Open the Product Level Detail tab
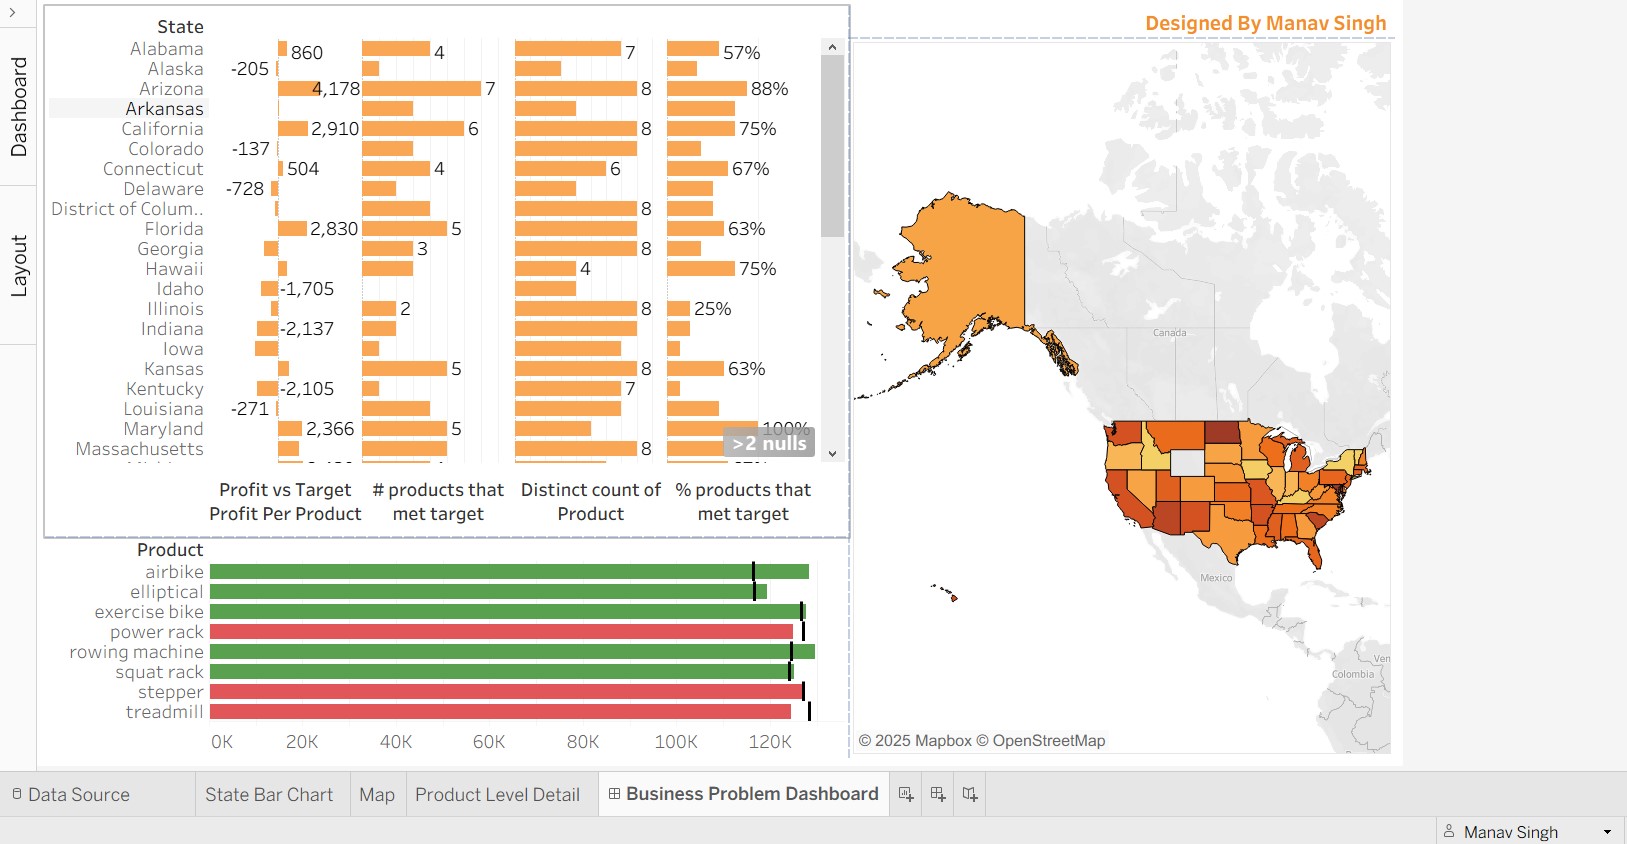The image size is (1627, 844). click(x=497, y=795)
